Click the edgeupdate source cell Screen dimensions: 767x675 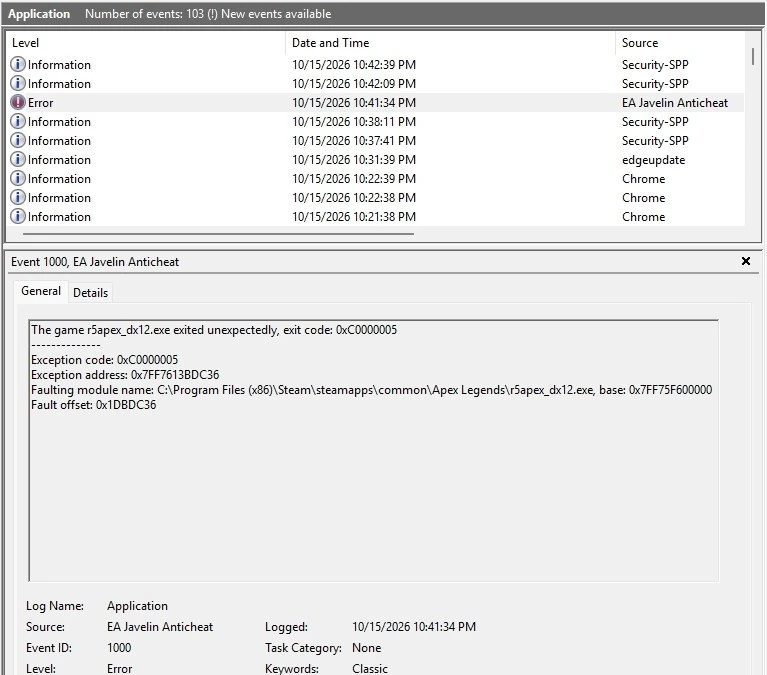[653, 160]
